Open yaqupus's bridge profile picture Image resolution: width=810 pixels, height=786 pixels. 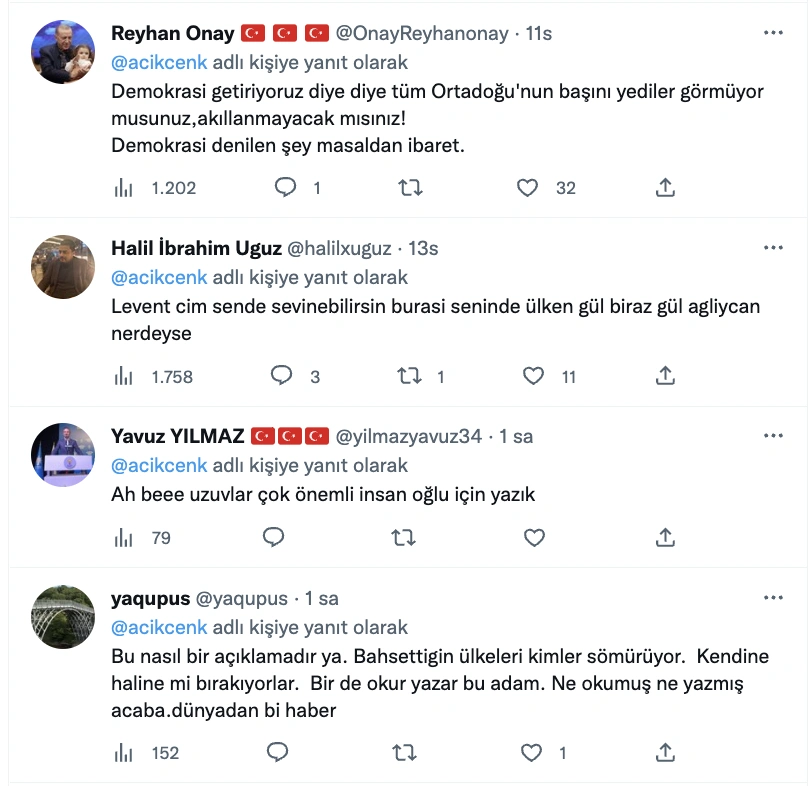click(x=65, y=618)
